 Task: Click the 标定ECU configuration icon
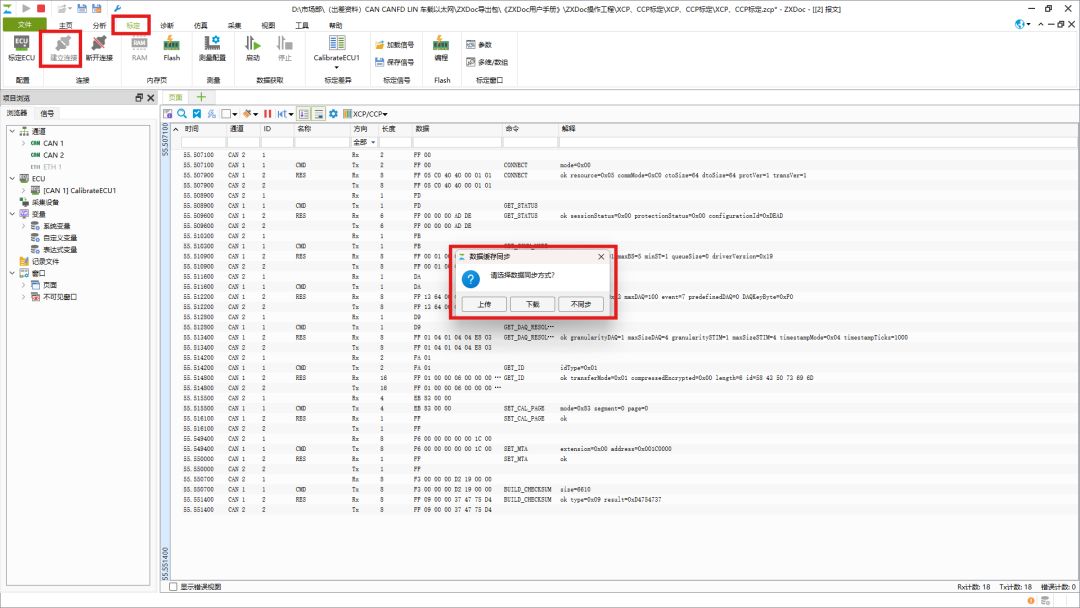click(x=21, y=48)
